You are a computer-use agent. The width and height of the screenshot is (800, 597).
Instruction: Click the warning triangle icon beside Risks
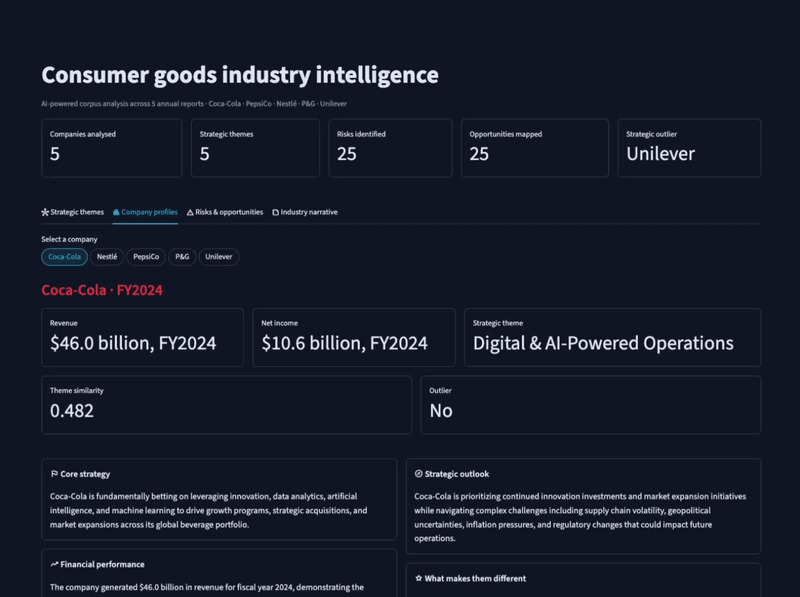[x=190, y=212]
